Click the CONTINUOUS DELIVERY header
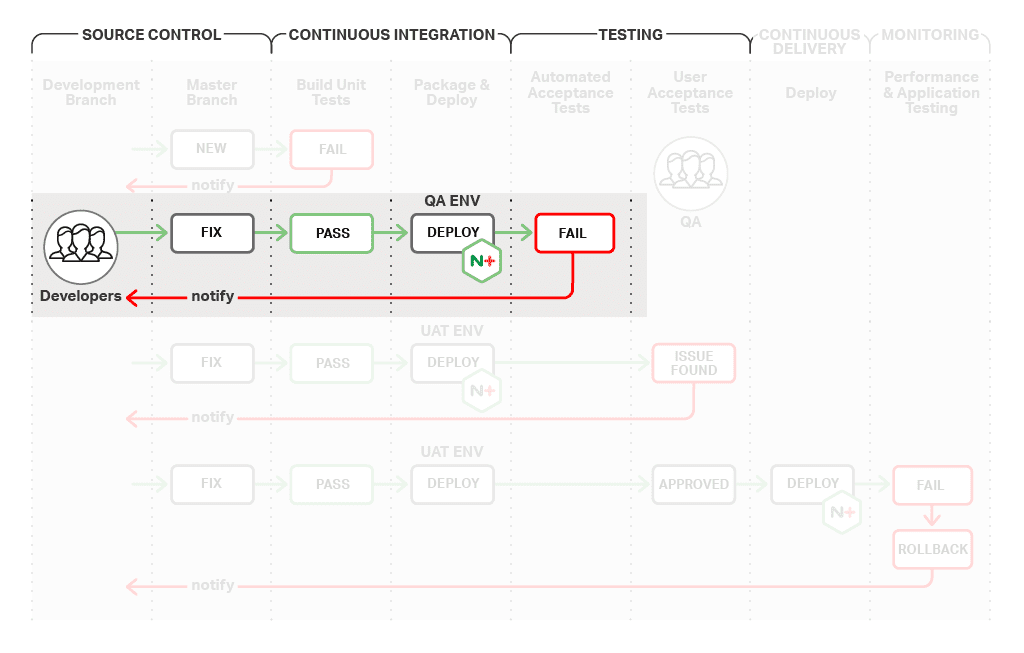1024x653 pixels. [810, 42]
